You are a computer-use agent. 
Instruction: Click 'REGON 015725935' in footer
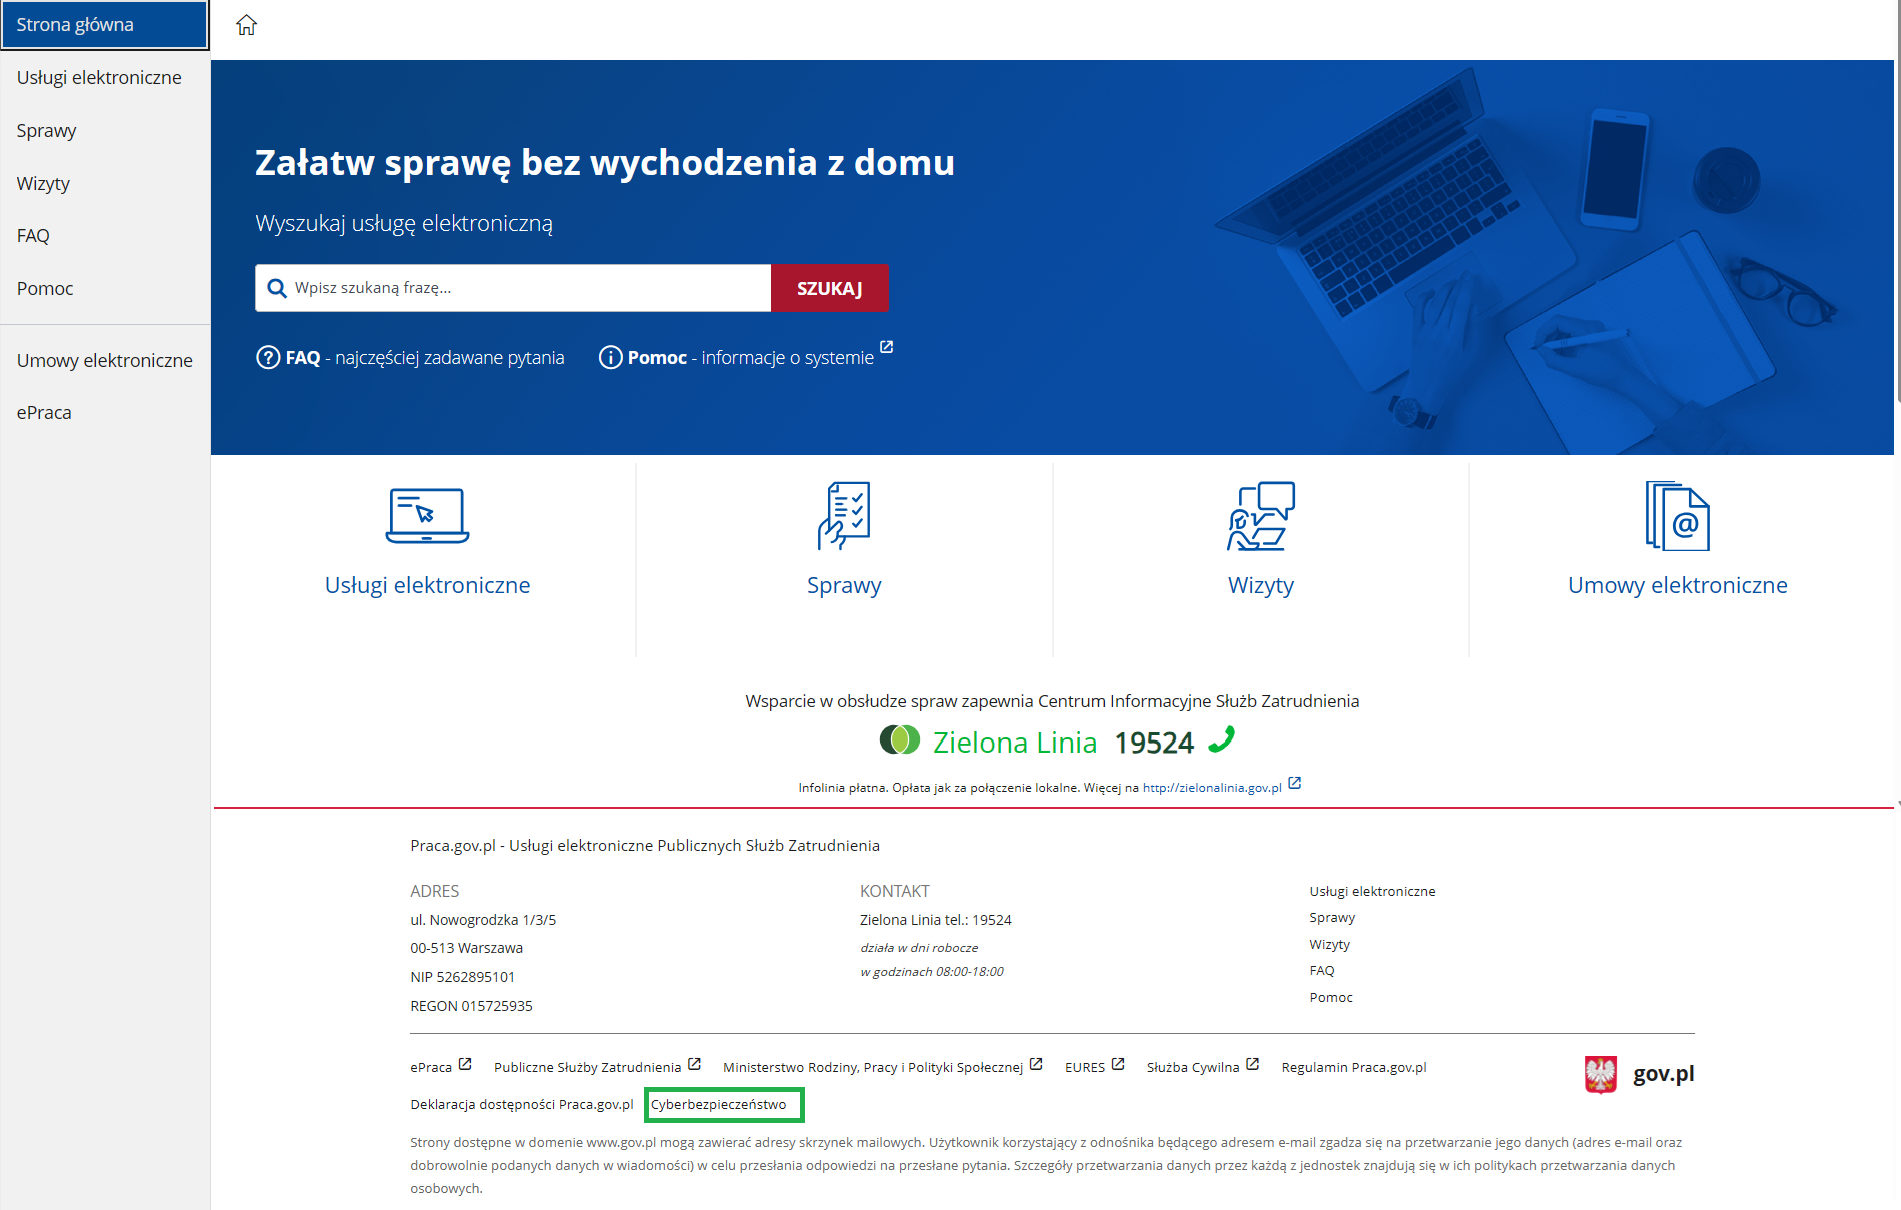(x=471, y=1006)
